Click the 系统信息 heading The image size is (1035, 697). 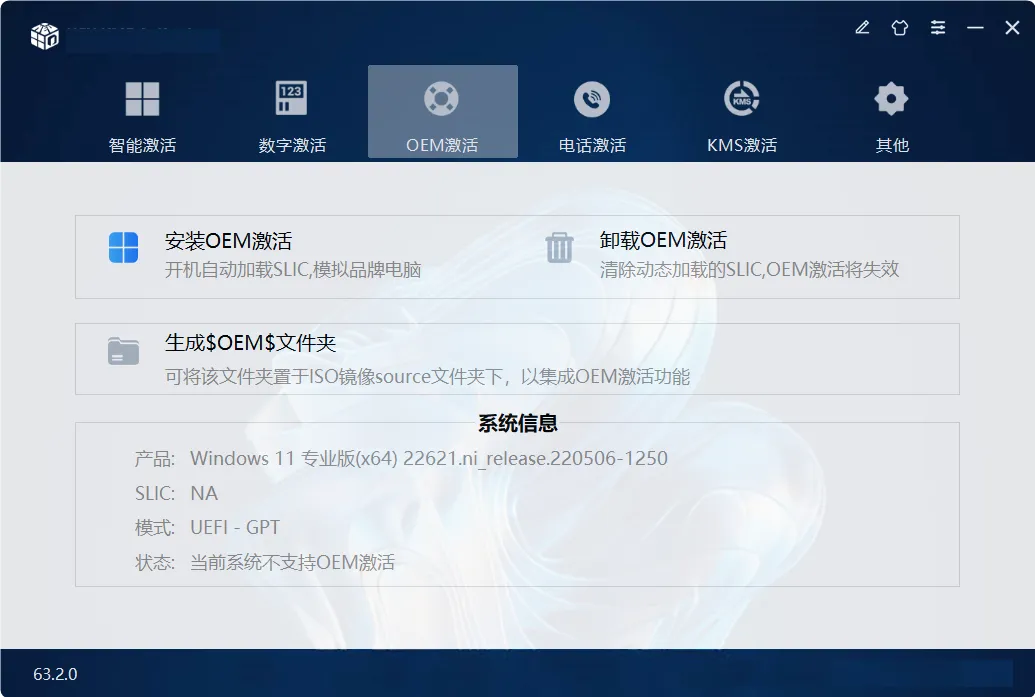(518, 423)
